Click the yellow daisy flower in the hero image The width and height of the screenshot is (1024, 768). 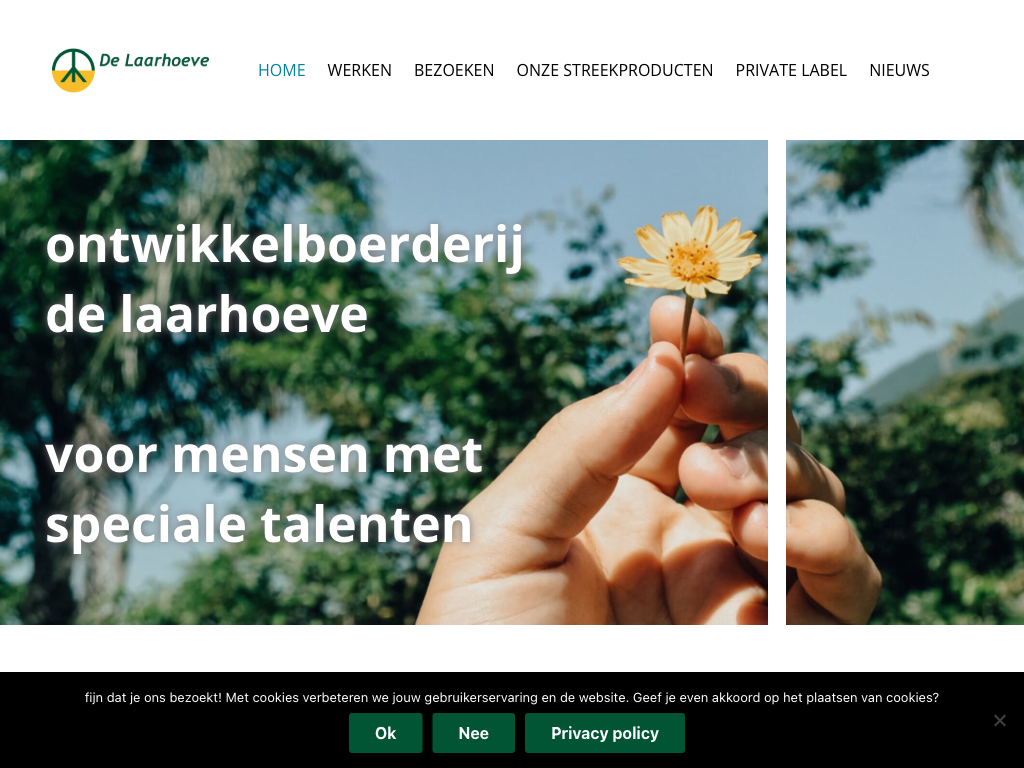tap(691, 251)
